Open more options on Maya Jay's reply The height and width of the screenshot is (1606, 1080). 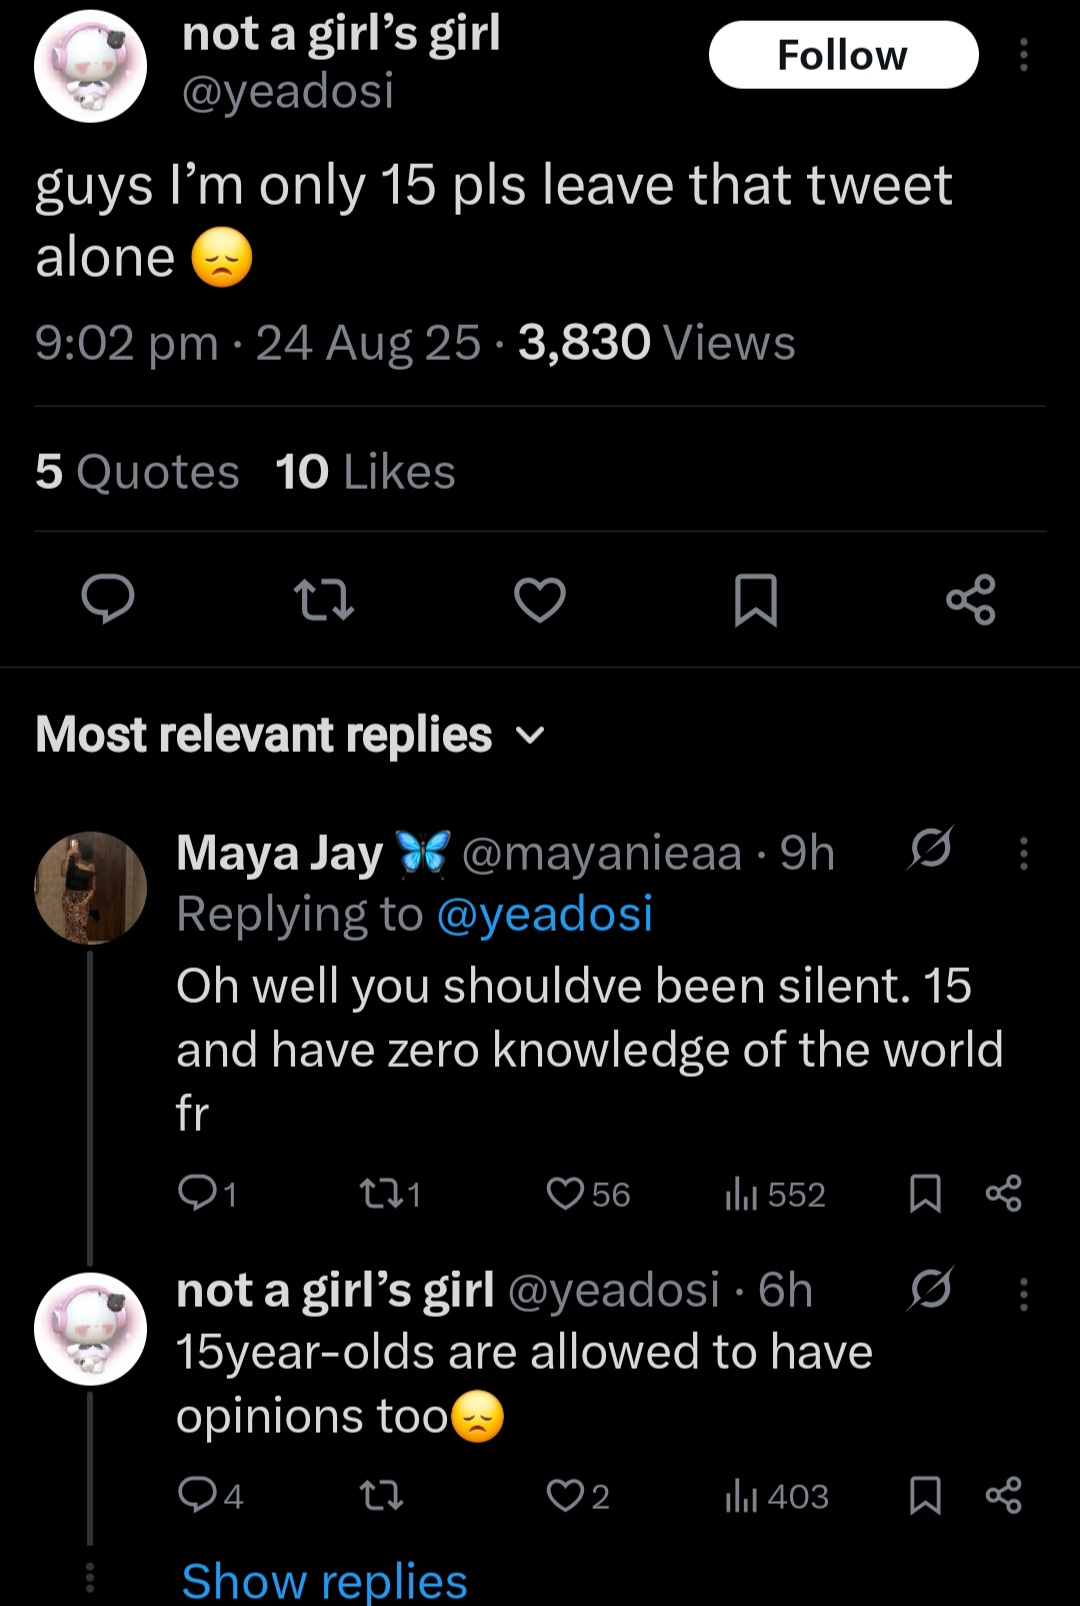pos(1023,853)
